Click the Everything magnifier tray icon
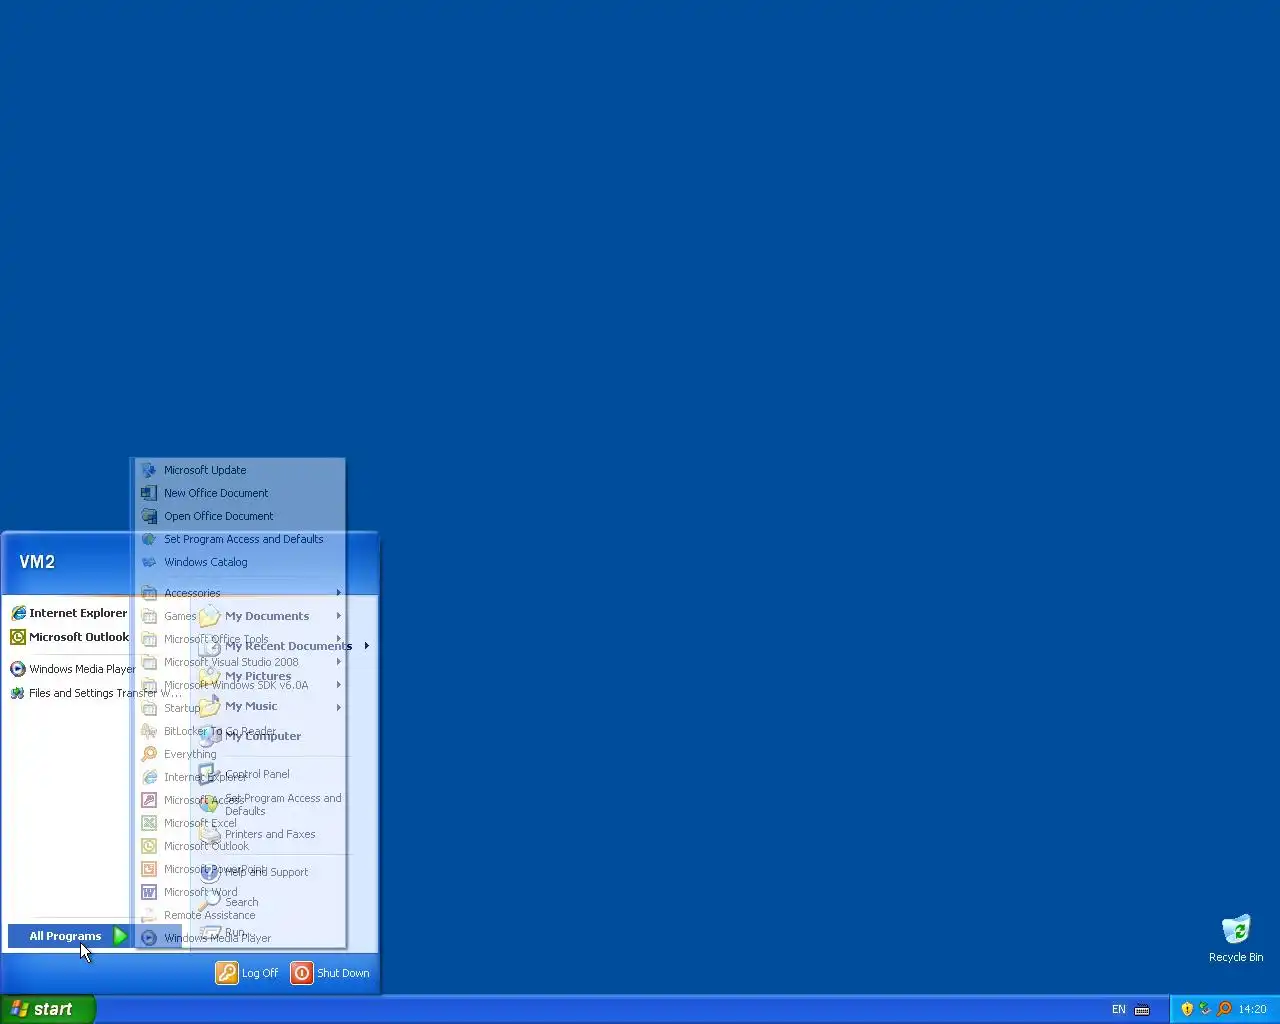 click(1224, 1009)
